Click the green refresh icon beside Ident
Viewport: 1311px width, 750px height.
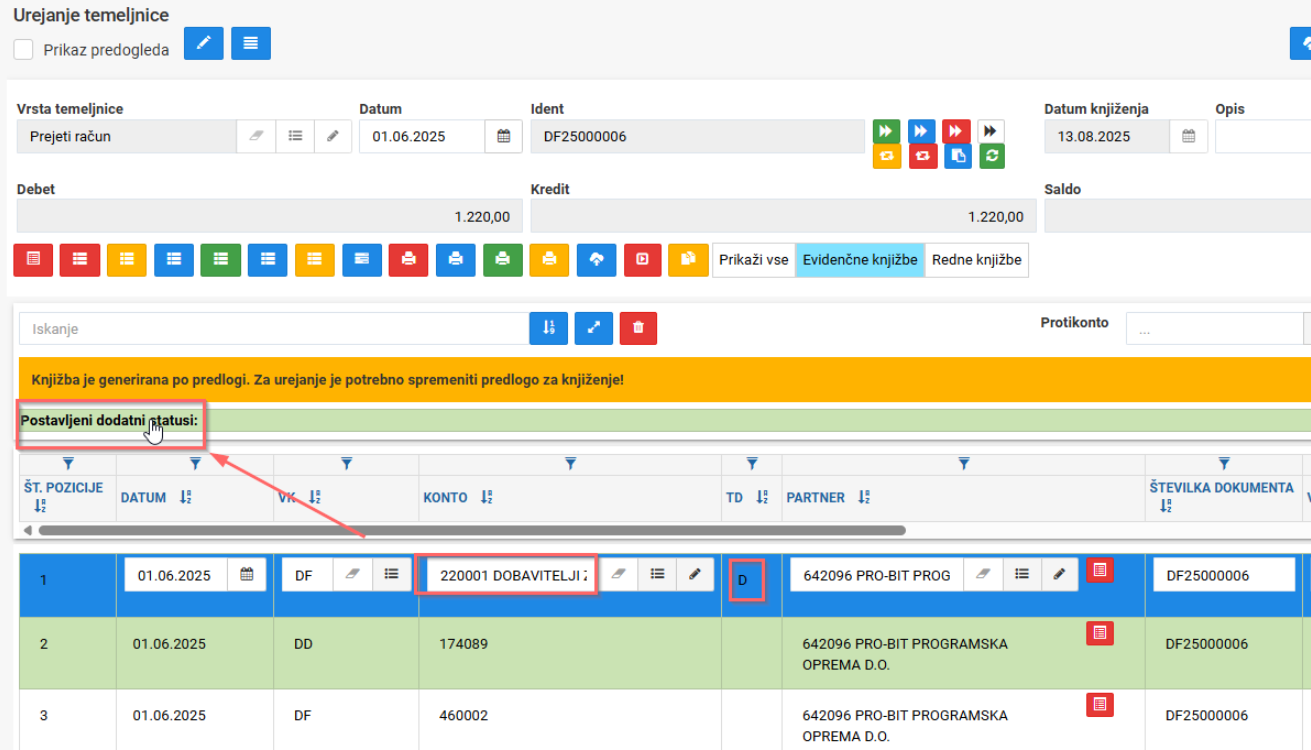pyautogui.click(x=991, y=156)
